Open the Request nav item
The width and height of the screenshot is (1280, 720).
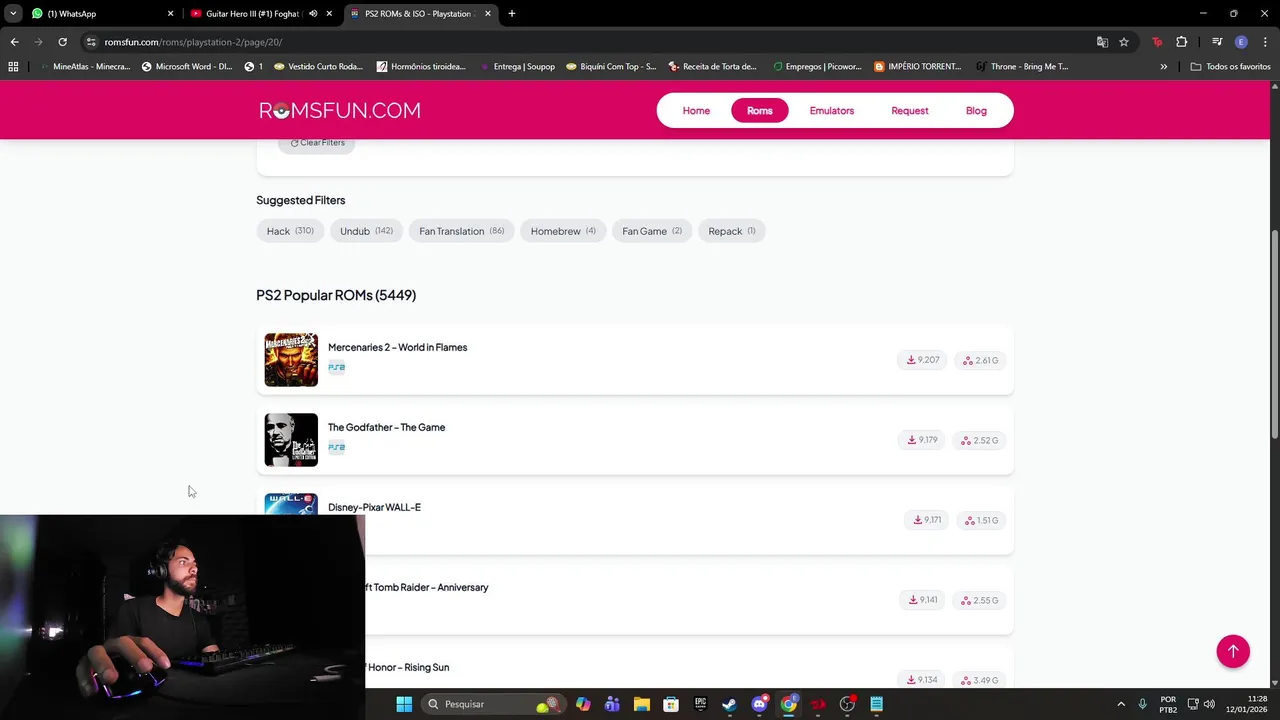[x=910, y=111]
